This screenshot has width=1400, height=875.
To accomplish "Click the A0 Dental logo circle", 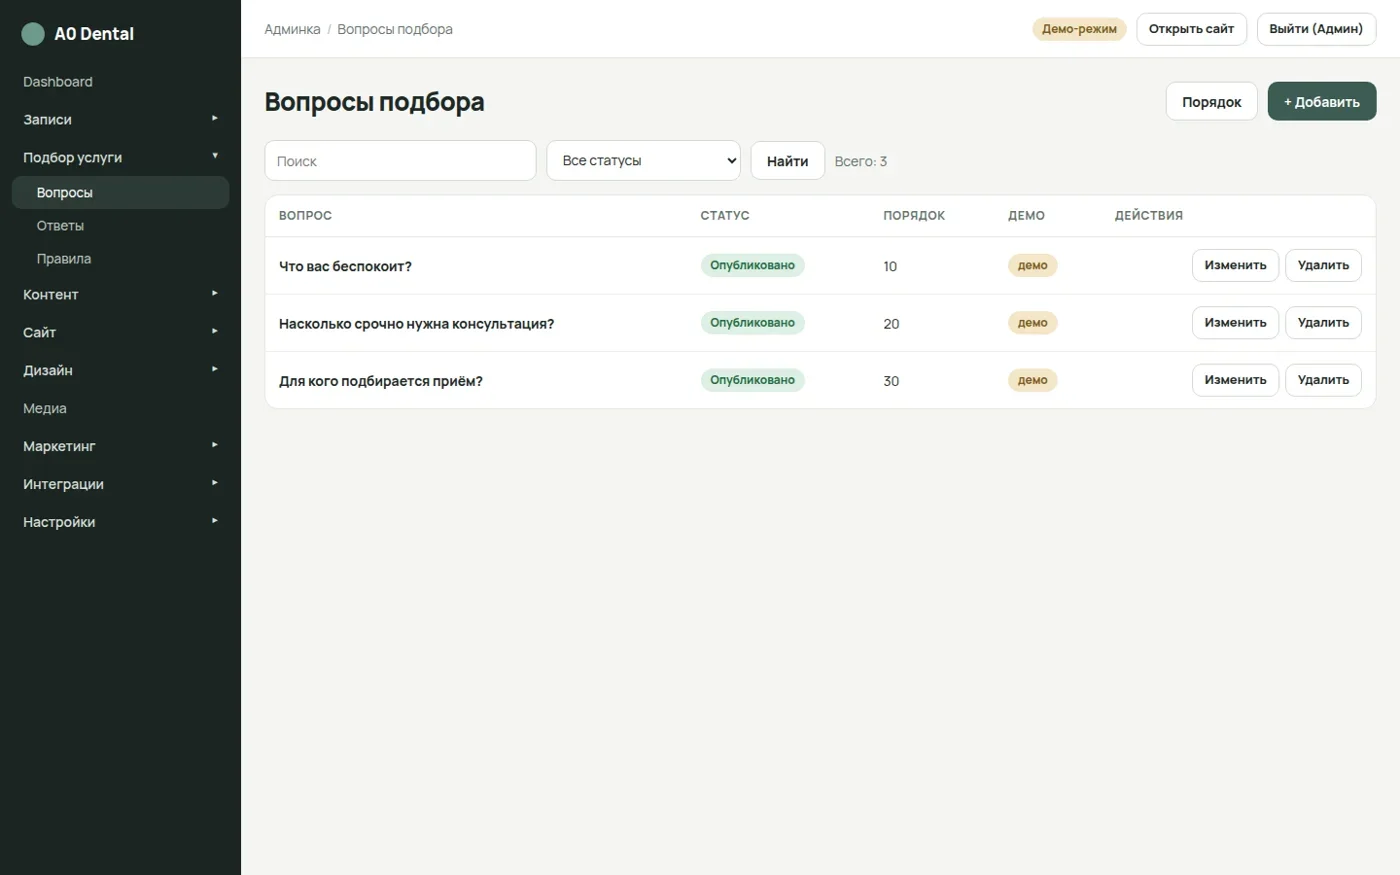I will (x=33, y=34).
